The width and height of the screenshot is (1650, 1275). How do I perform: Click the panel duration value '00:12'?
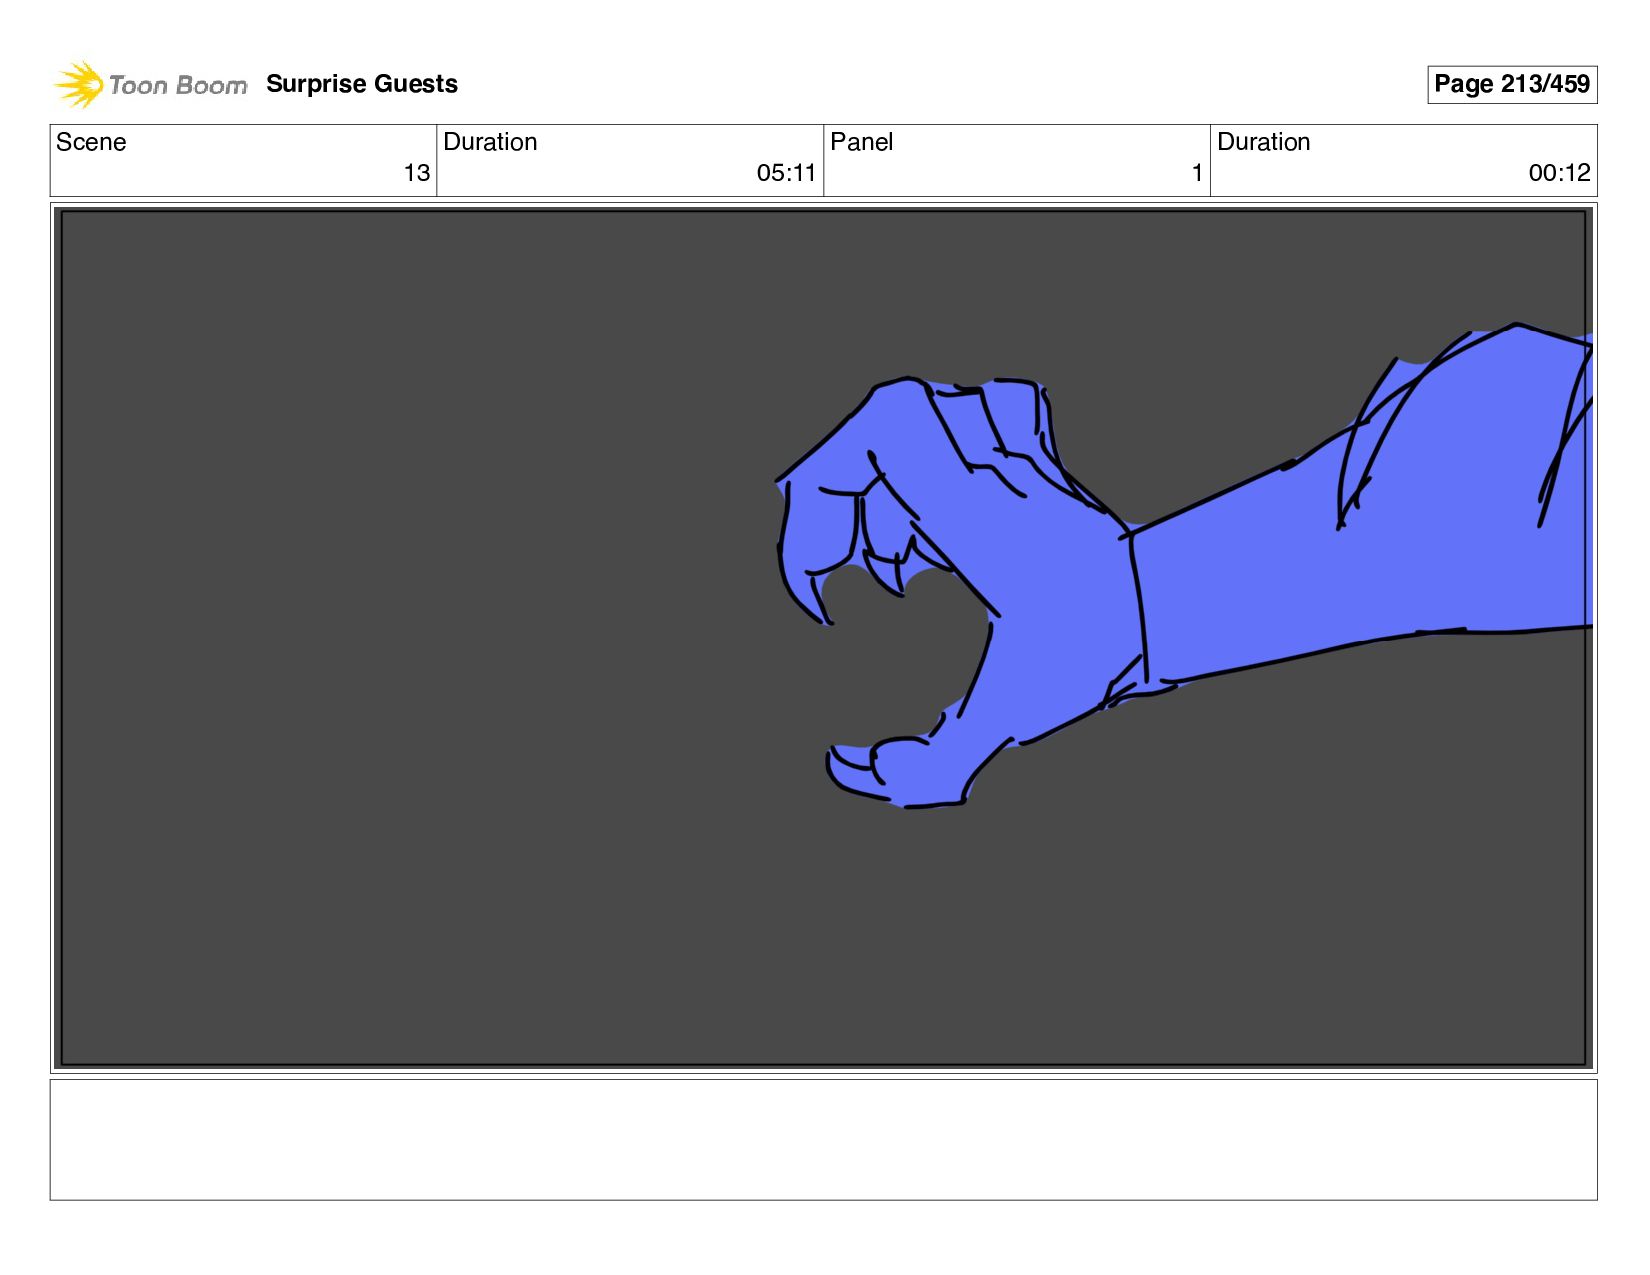point(1559,173)
